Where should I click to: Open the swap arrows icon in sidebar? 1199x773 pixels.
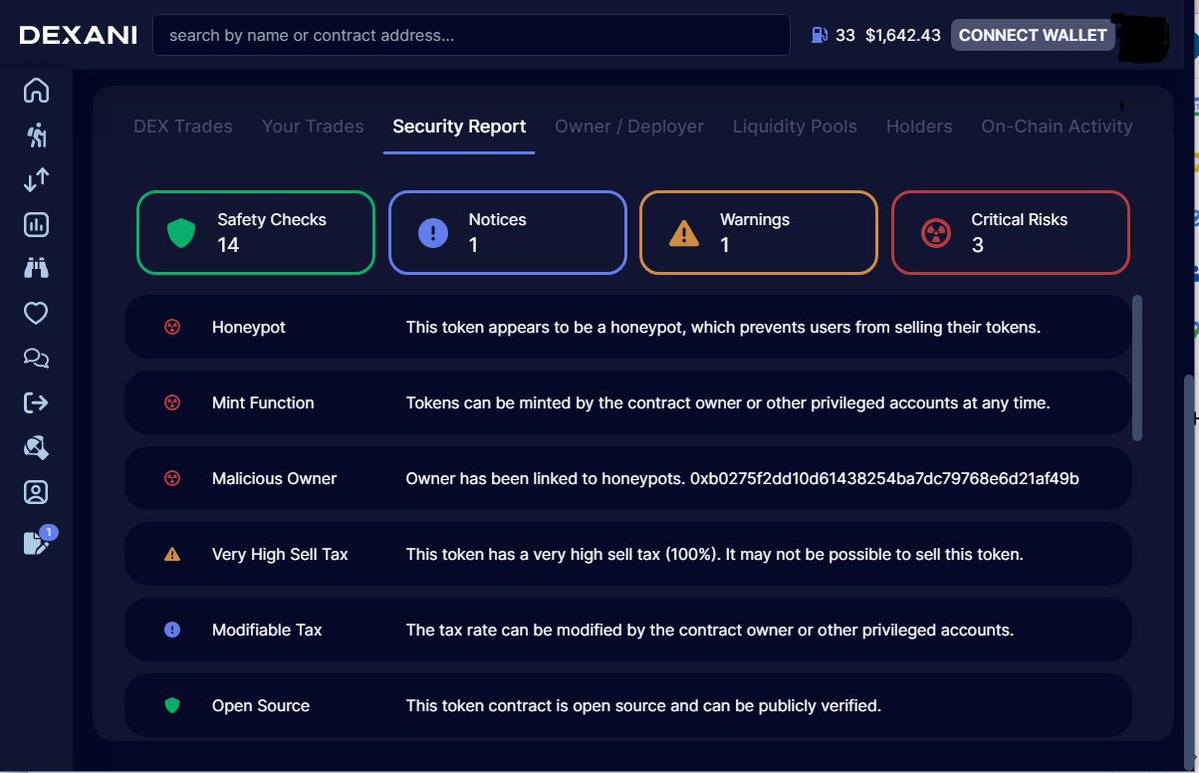[x=36, y=180]
